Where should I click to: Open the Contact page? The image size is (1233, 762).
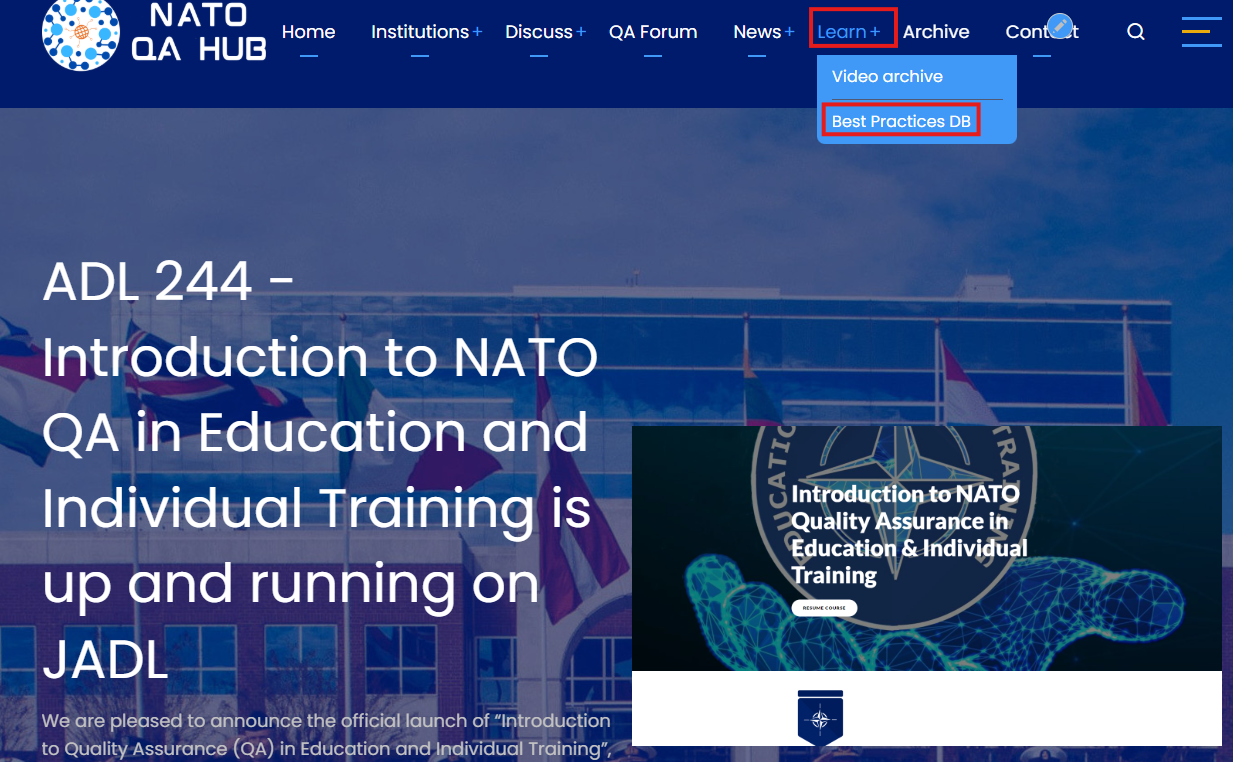(1041, 31)
